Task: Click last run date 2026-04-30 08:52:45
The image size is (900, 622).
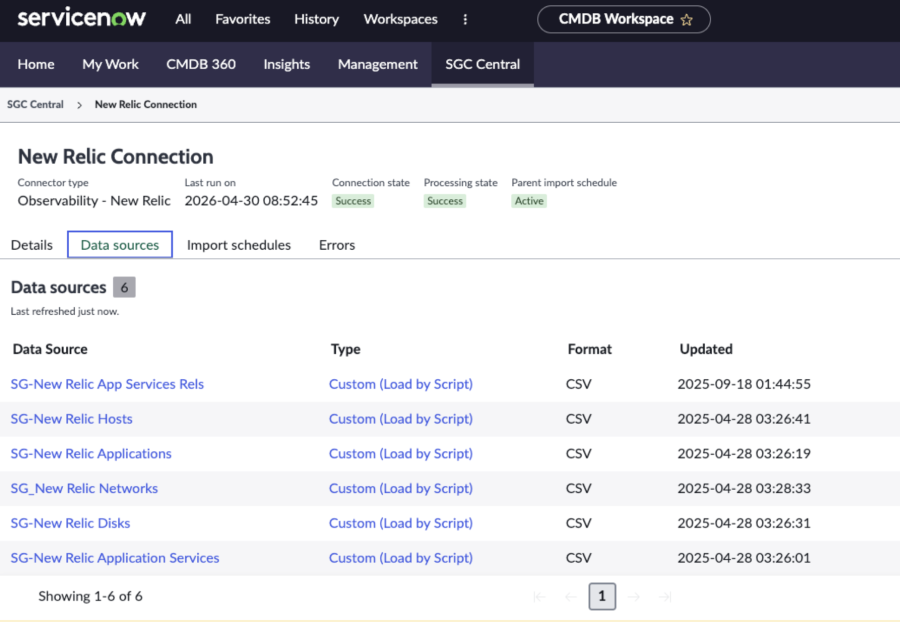Action: [251, 201]
